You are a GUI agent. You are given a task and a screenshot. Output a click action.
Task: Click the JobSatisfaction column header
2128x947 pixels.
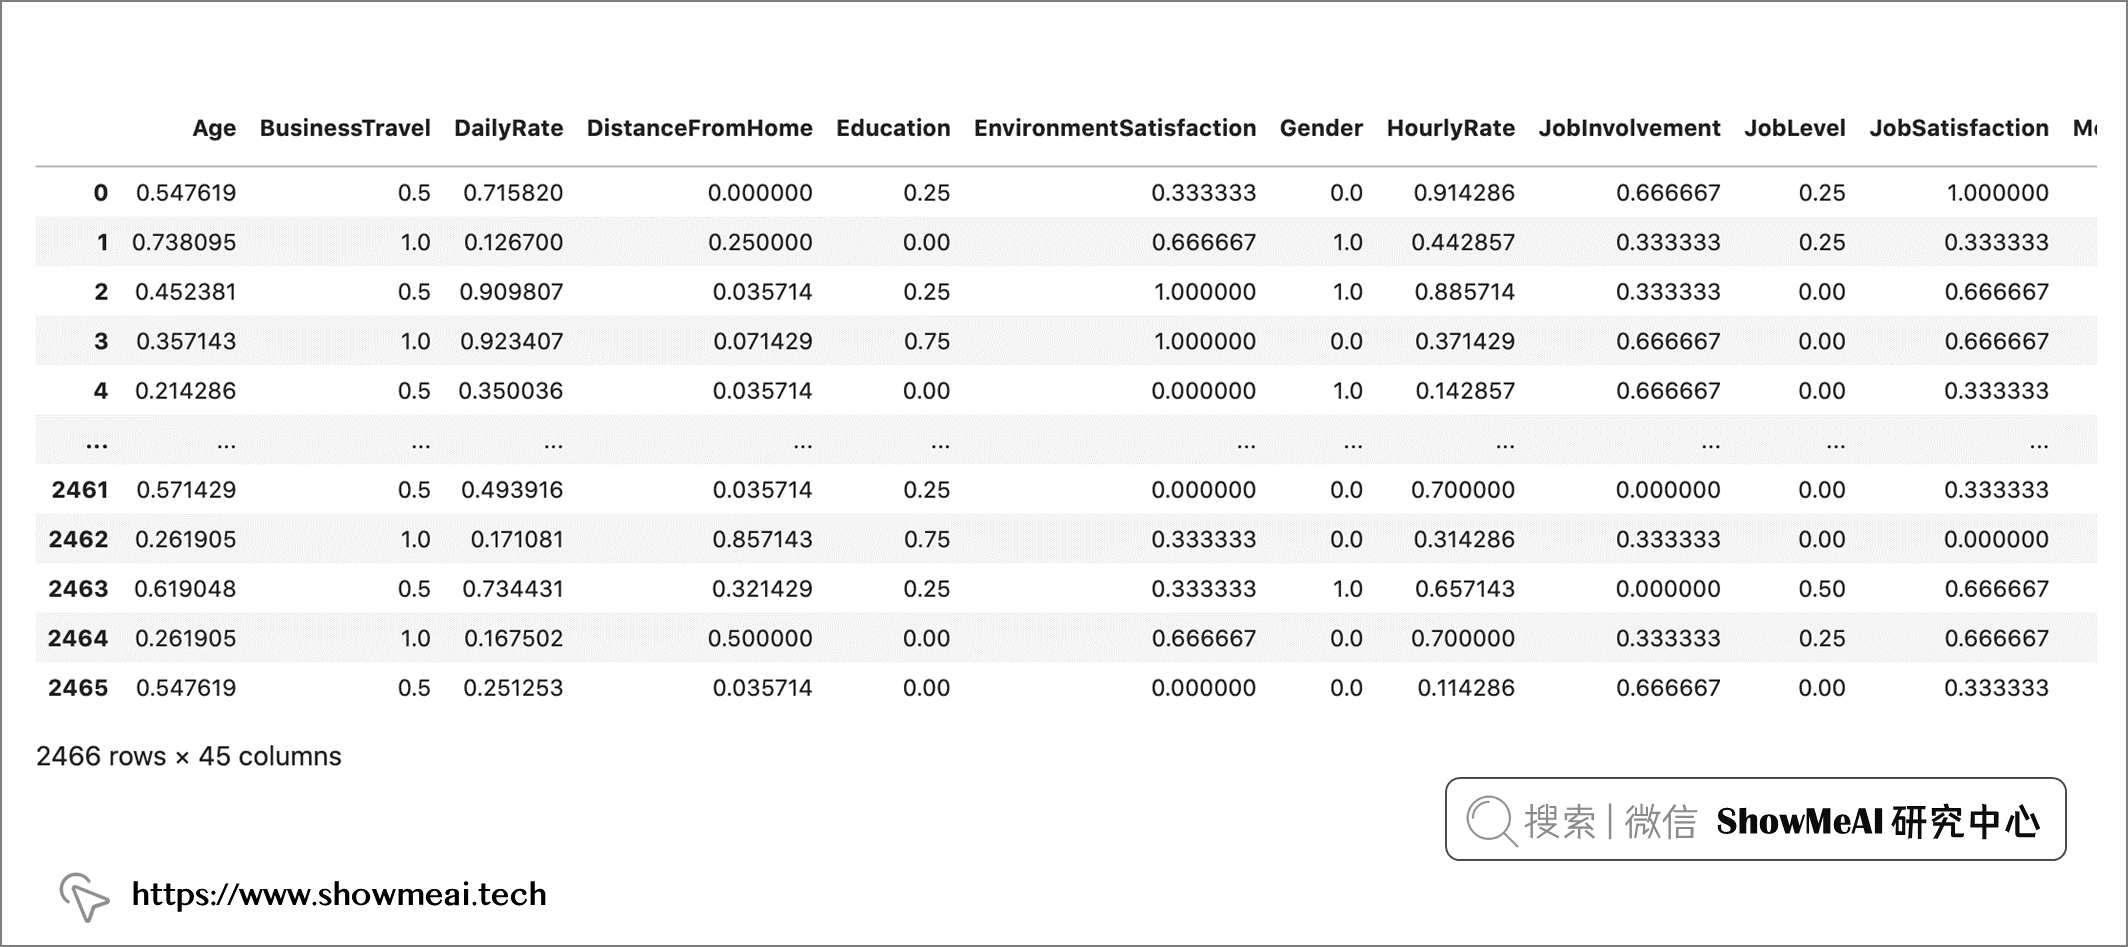click(1959, 128)
